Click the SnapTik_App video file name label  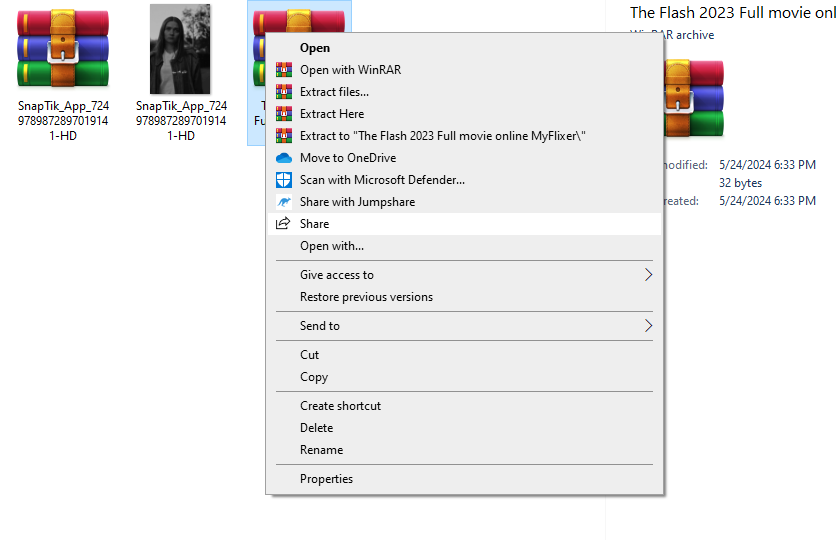[181, 121]
